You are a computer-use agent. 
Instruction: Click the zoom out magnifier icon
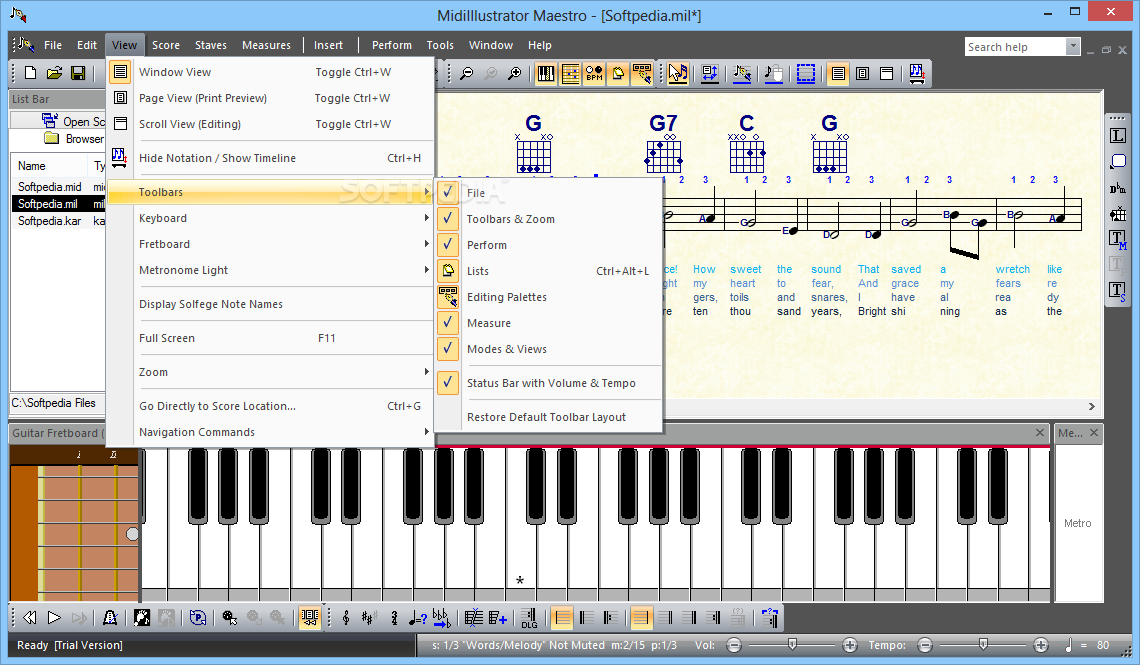point(467,73)
